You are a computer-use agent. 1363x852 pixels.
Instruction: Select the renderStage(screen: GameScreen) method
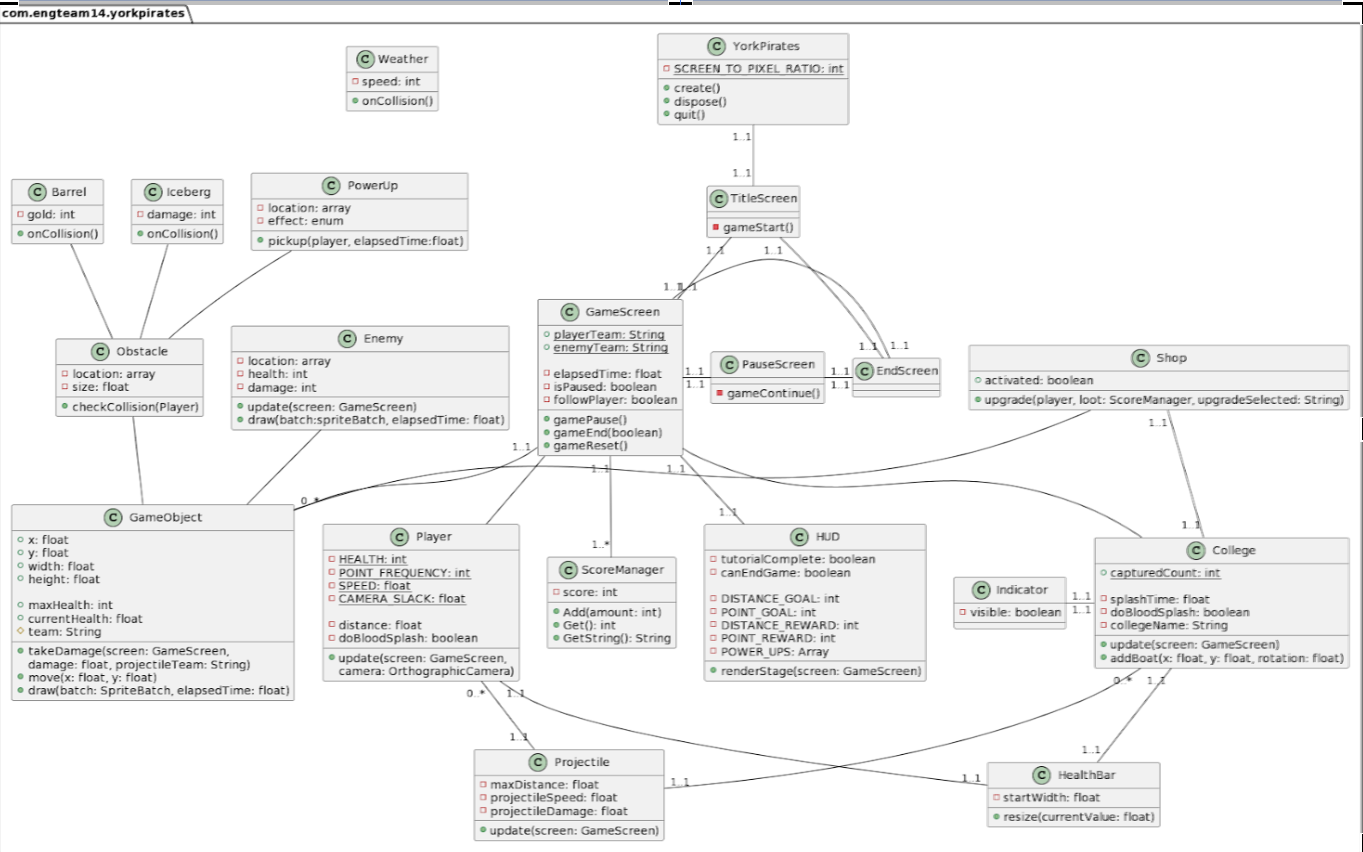[821, 671]
